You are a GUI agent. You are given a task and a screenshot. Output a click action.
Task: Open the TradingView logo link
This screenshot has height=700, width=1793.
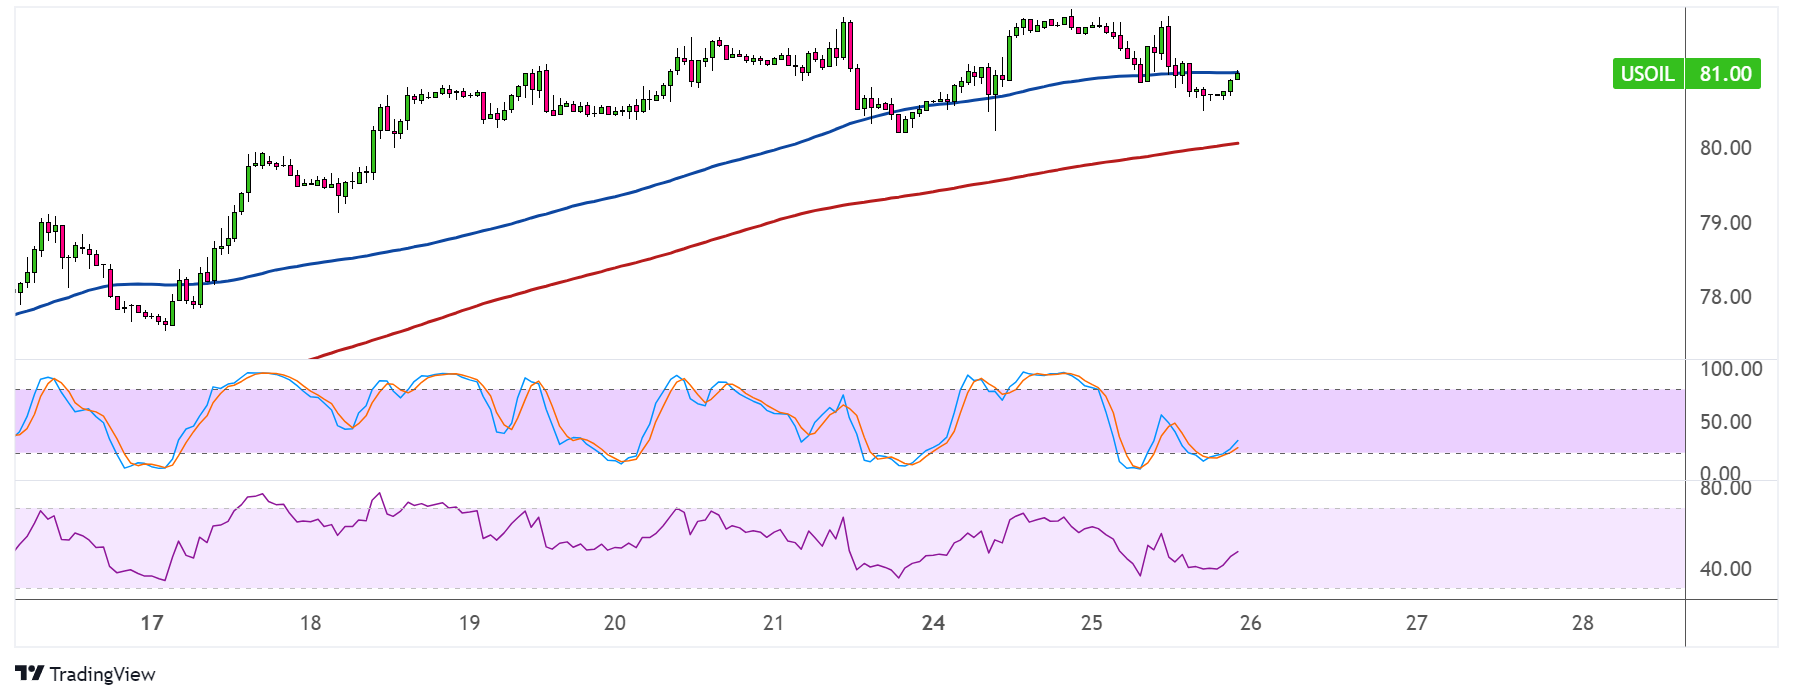[85, 674]
